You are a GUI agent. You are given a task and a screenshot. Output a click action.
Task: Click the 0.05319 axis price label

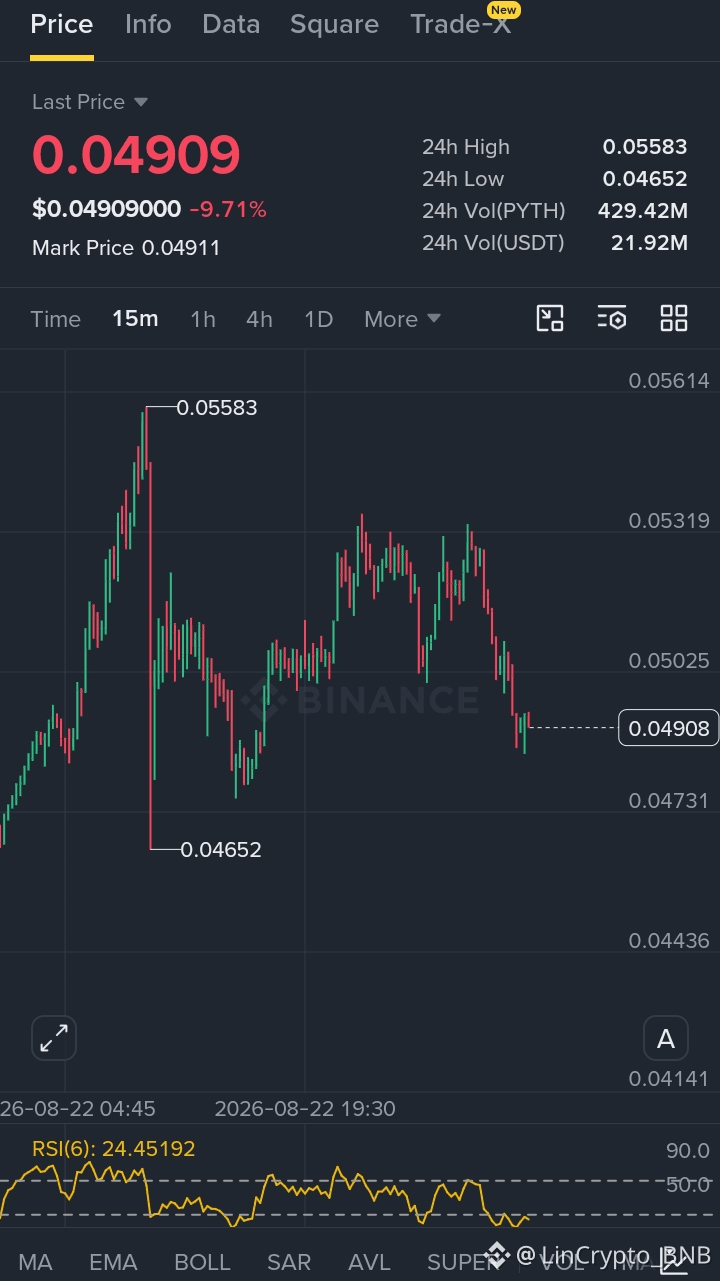(x=669, y=521)
